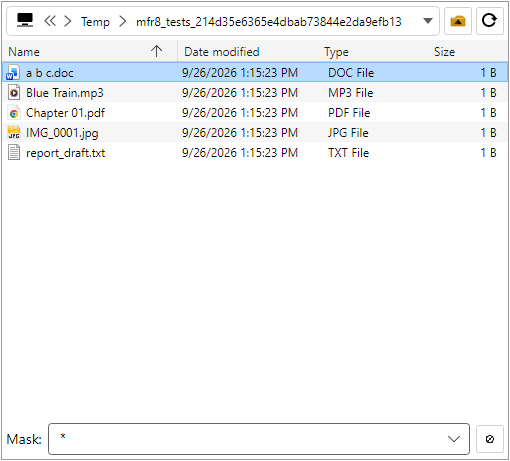Click the date modified of Blue Train.mp3
This screenshot has height=461, width=510.
tap(240, 93)
